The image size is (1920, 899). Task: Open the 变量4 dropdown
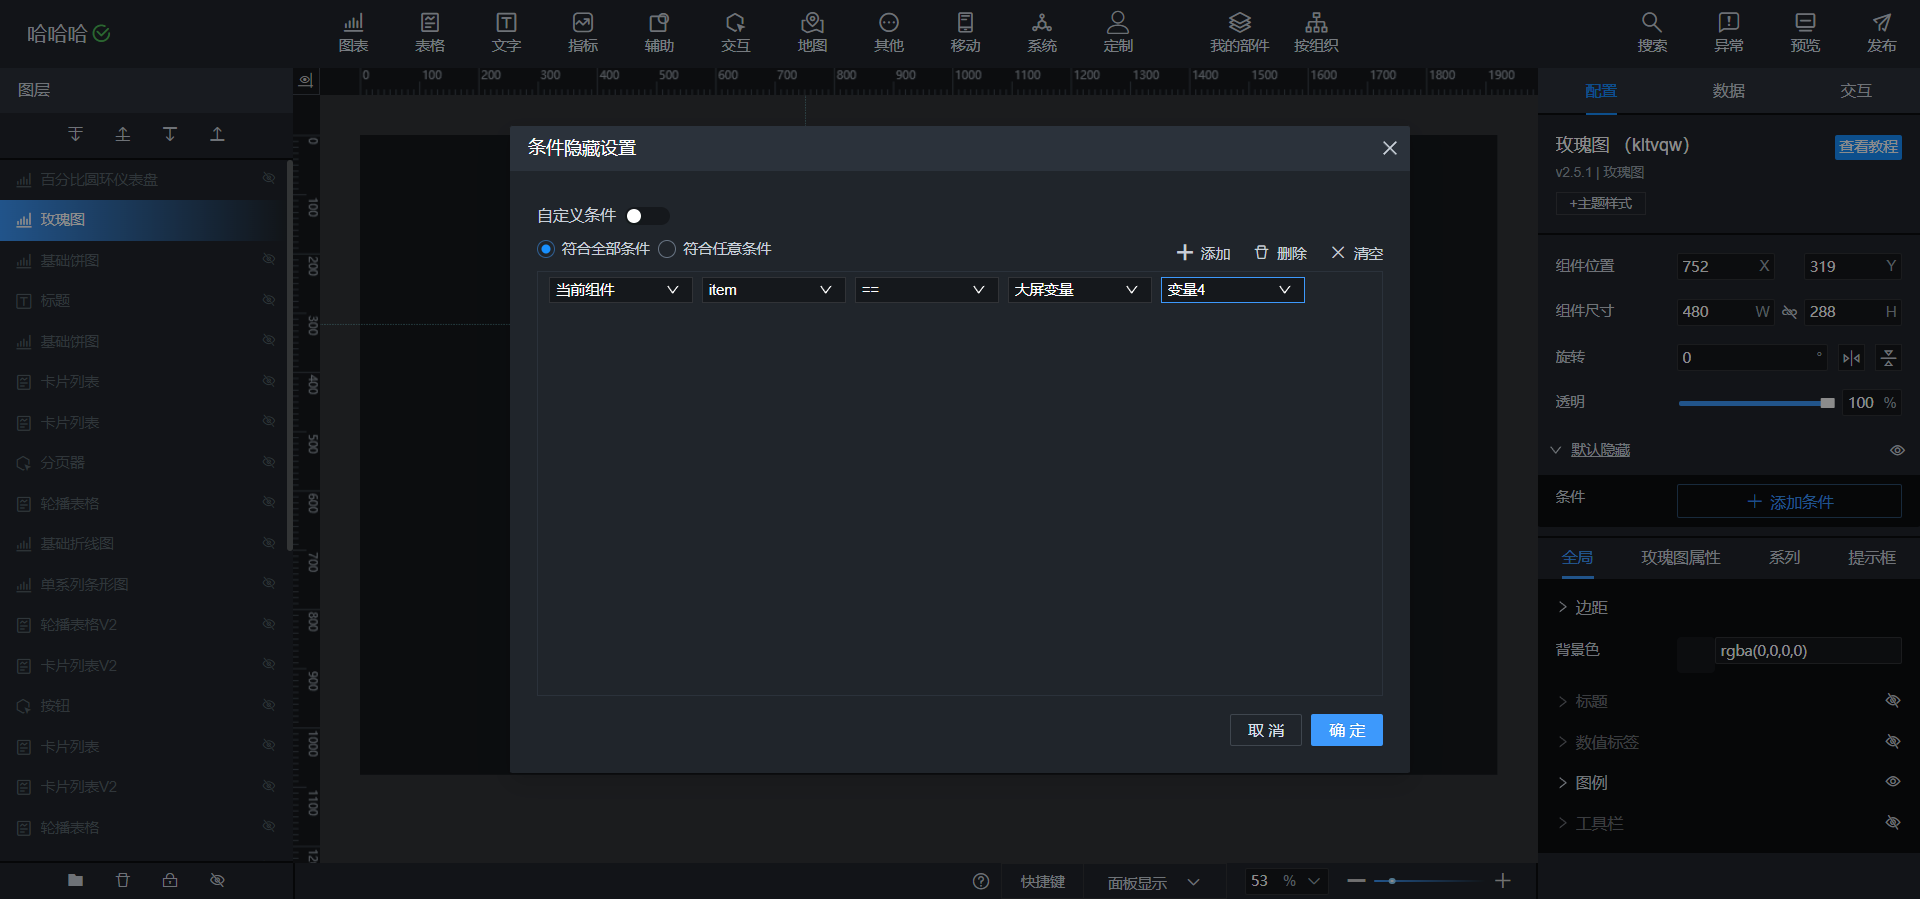click(x=1232, y=290)
